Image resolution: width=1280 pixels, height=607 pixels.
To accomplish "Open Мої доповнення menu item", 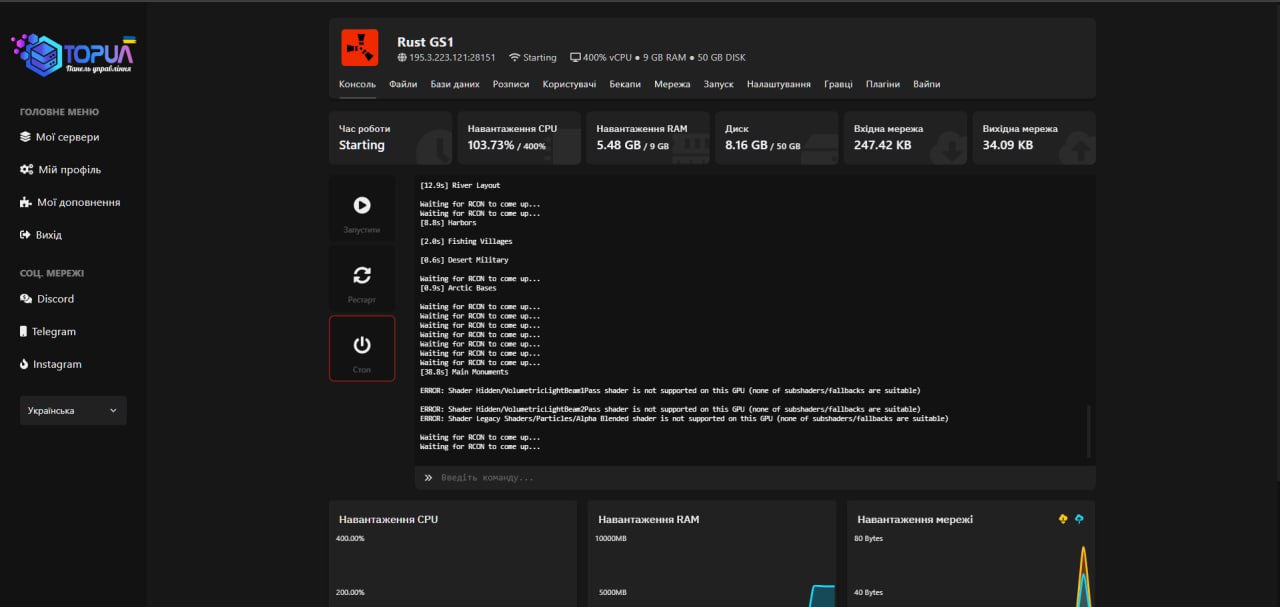I will click(x=77, y=202).
